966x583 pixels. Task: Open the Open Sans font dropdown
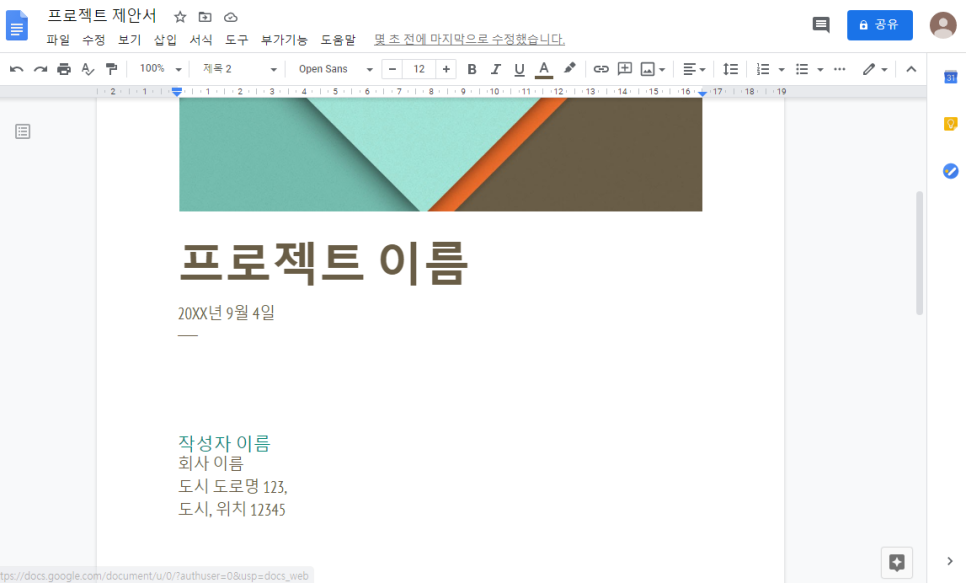[336, 69]
